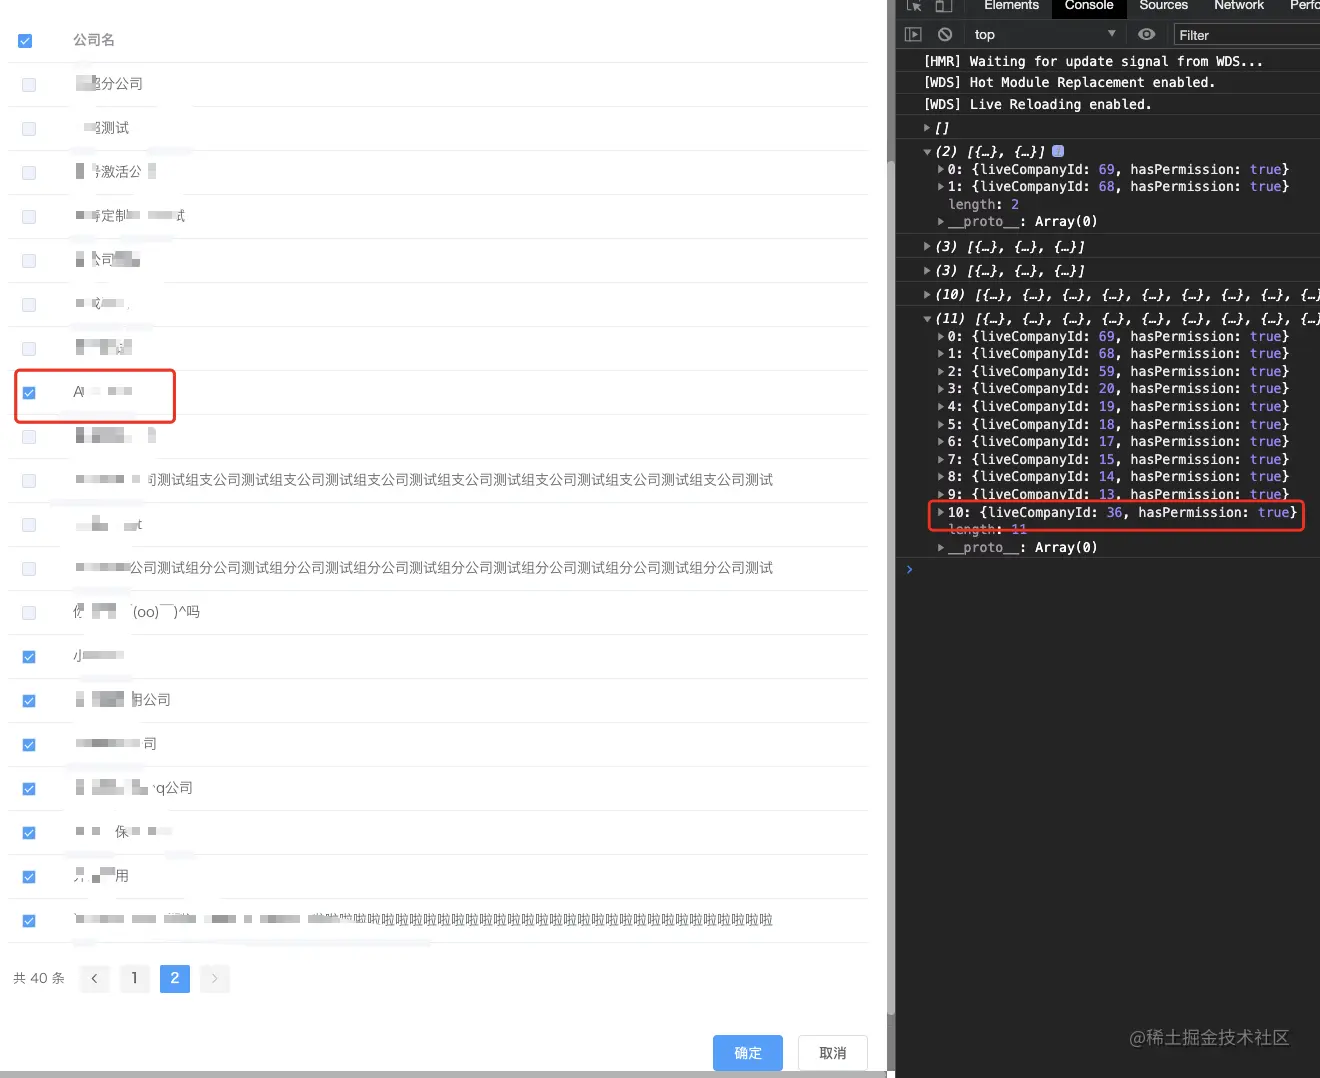
Task: Open the top context dropdown
Action: 1044,34
